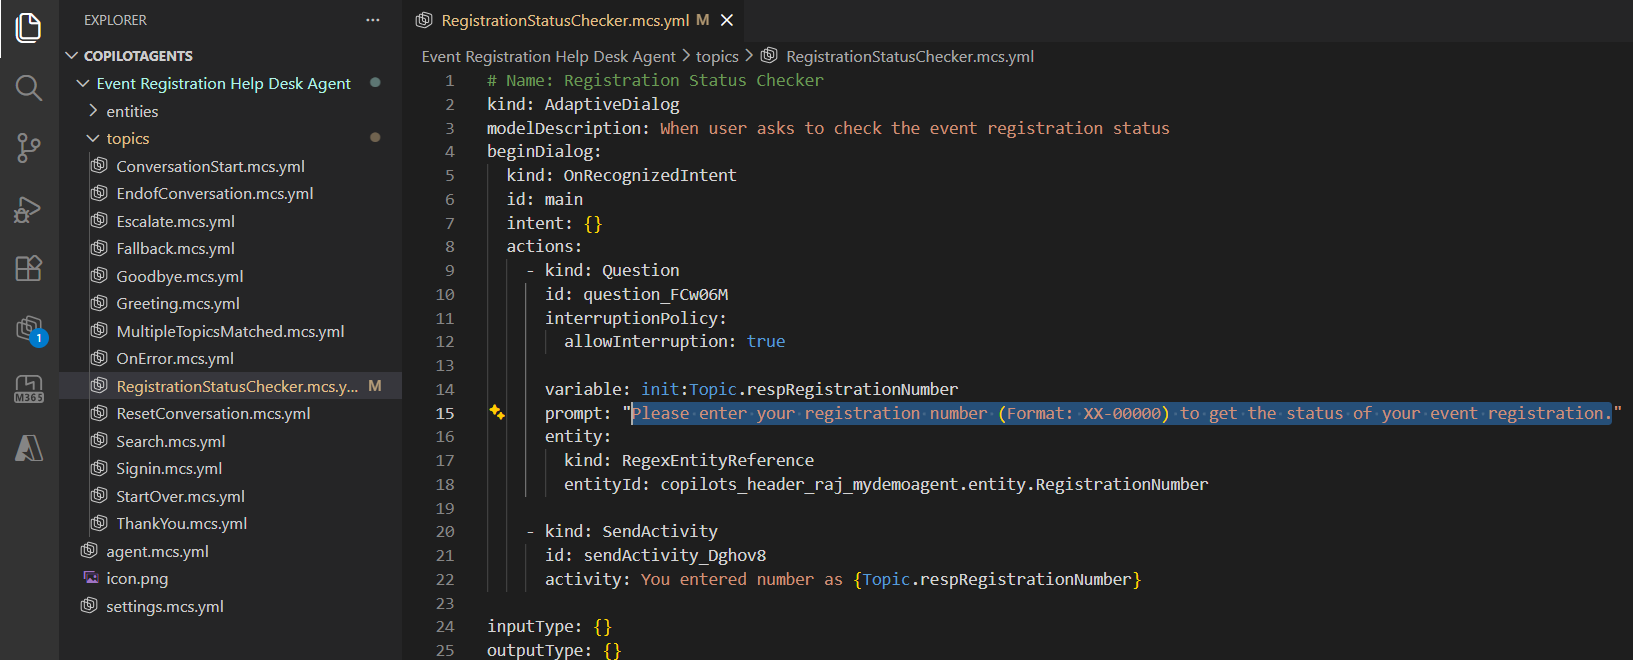Open Explorer more actions ellipsis menu
Image resolution: width=1633 pixels, height=660 pixels.
tap(373, 20)
